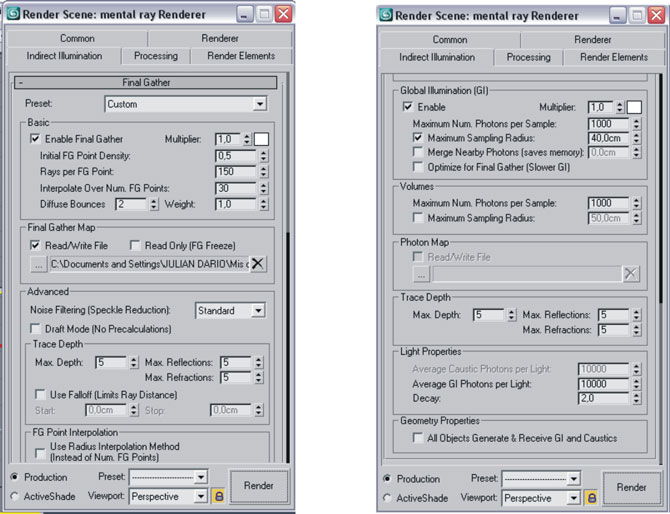Click Render button in left window
Screen dimensions: 670x514
(x=259, y=486)
